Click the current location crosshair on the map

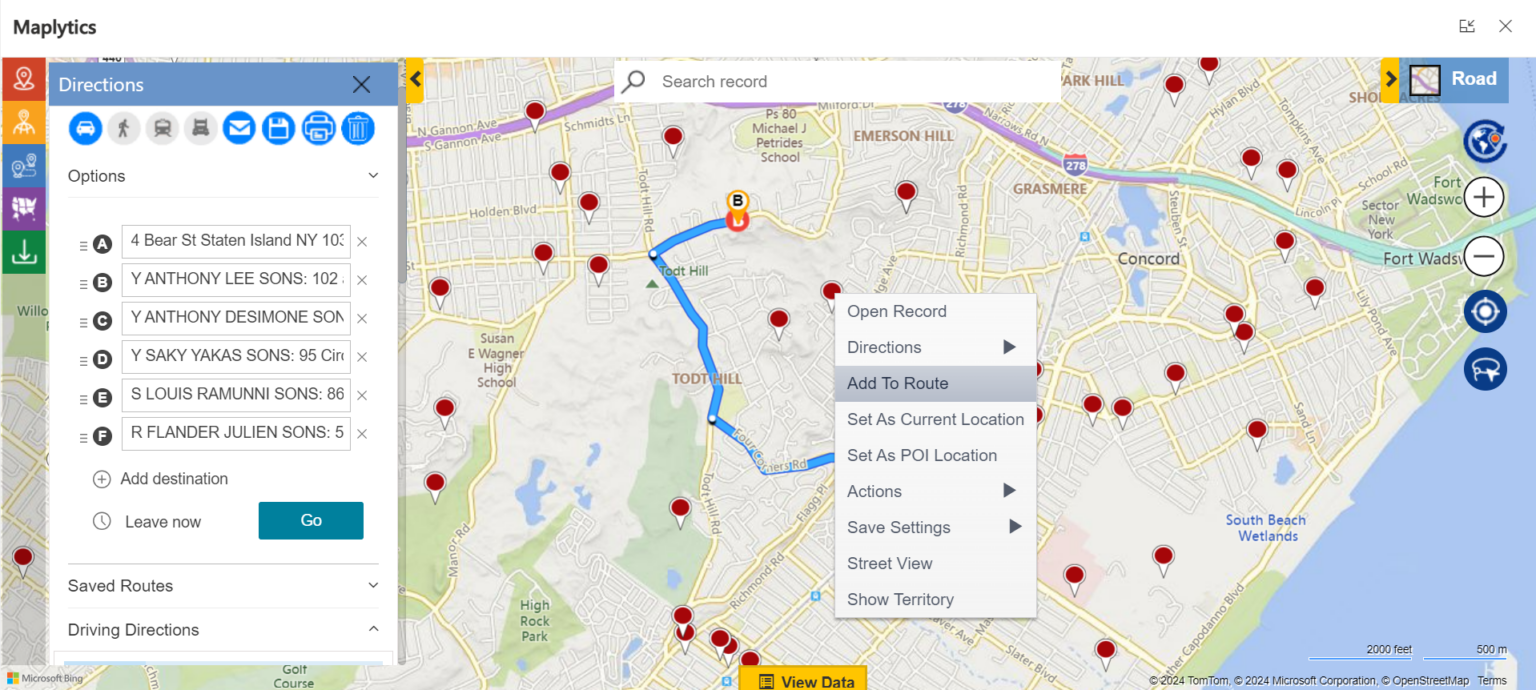coord(1484,311)
